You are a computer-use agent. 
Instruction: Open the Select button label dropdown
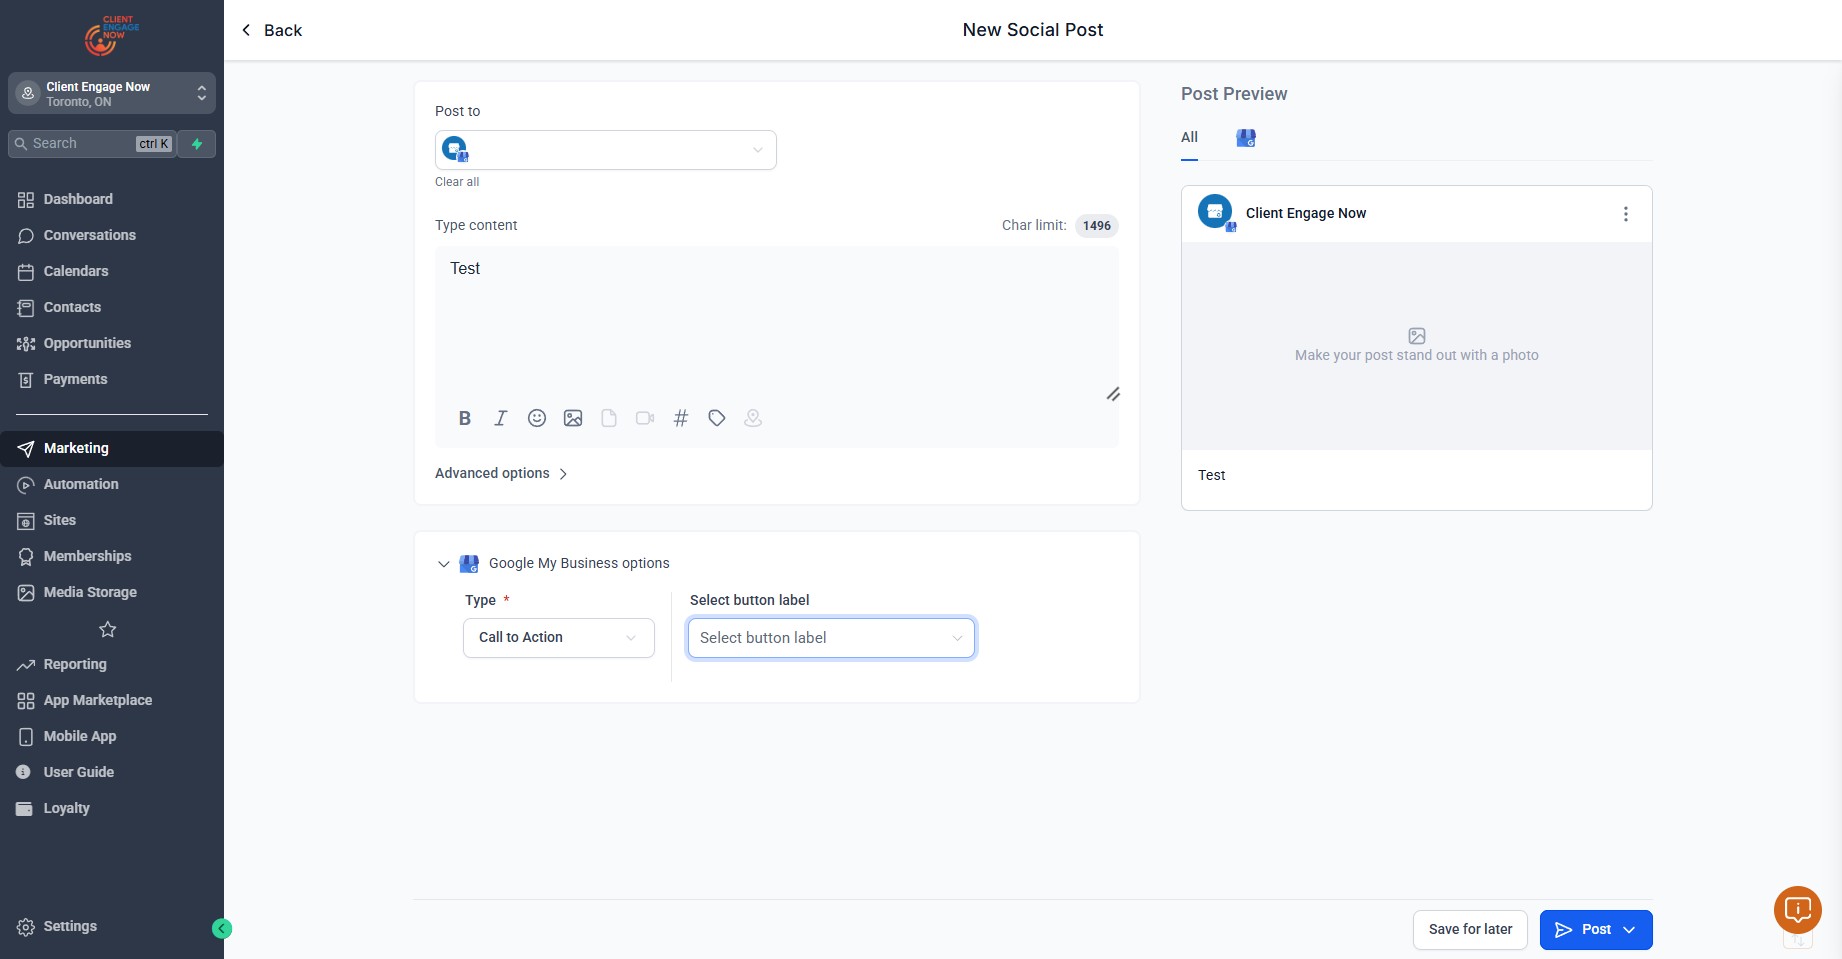click(831, 638)
